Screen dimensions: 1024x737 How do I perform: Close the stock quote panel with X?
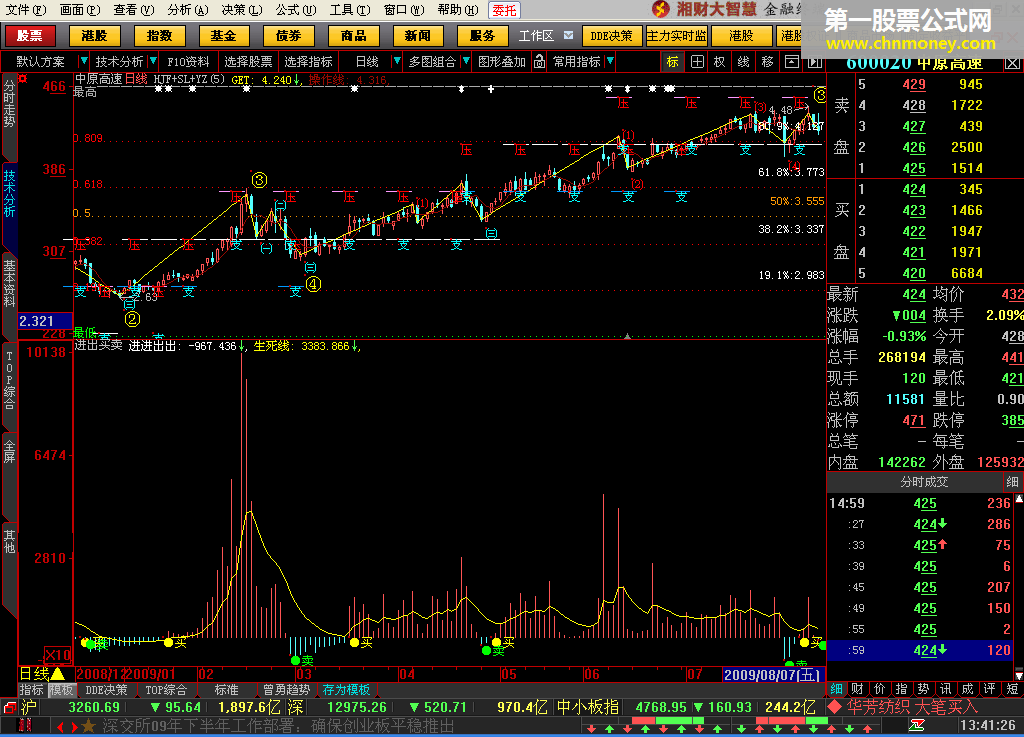[1012, 63]
